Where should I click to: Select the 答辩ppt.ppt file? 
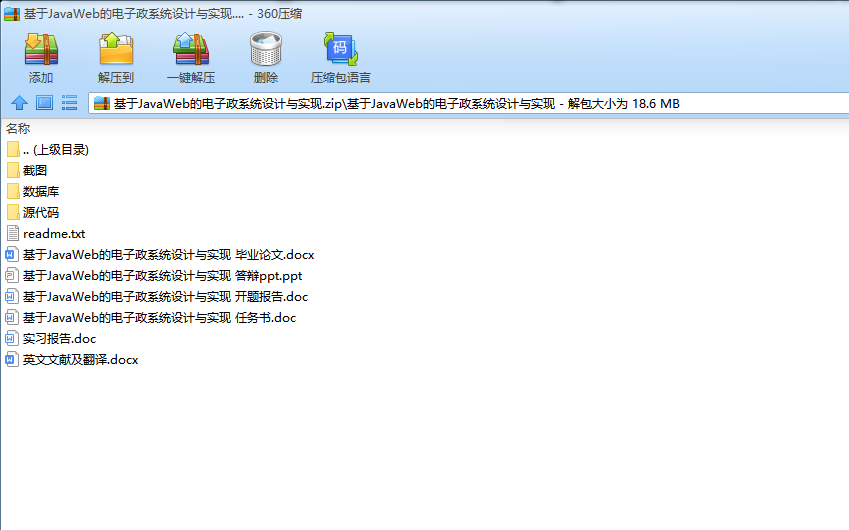click(x=154, y=276)
